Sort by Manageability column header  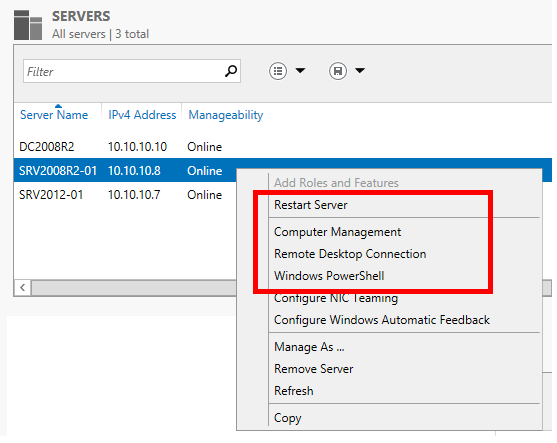[226, 115]
